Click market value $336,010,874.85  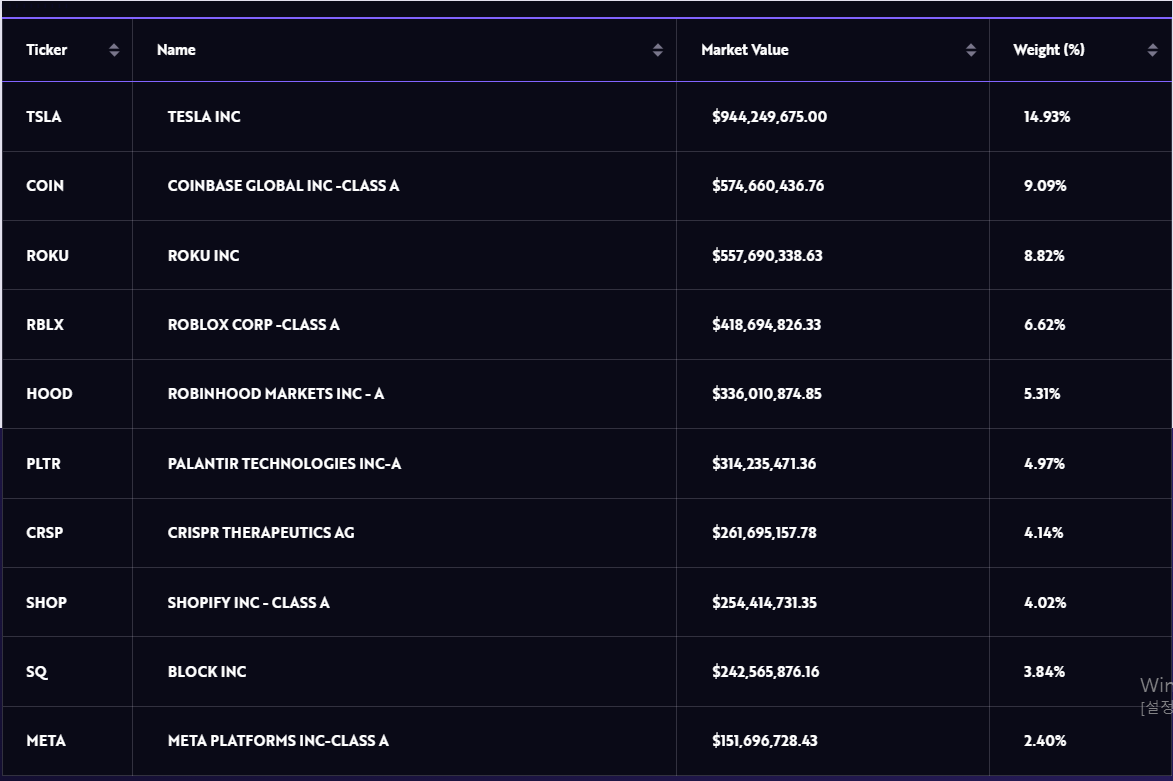[767, 393]
